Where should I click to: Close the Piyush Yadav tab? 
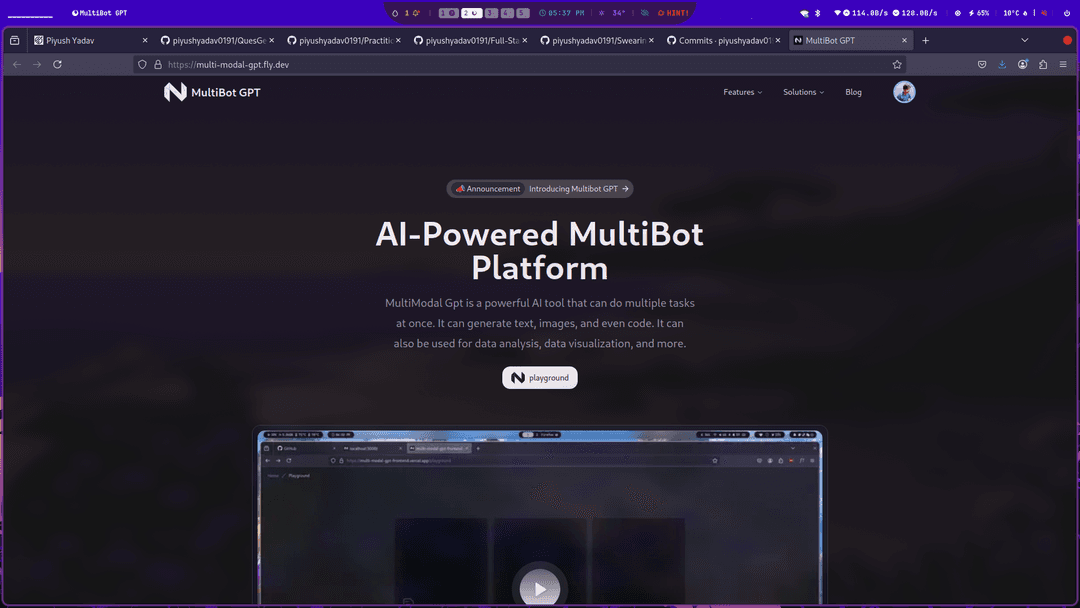point(145,41)
